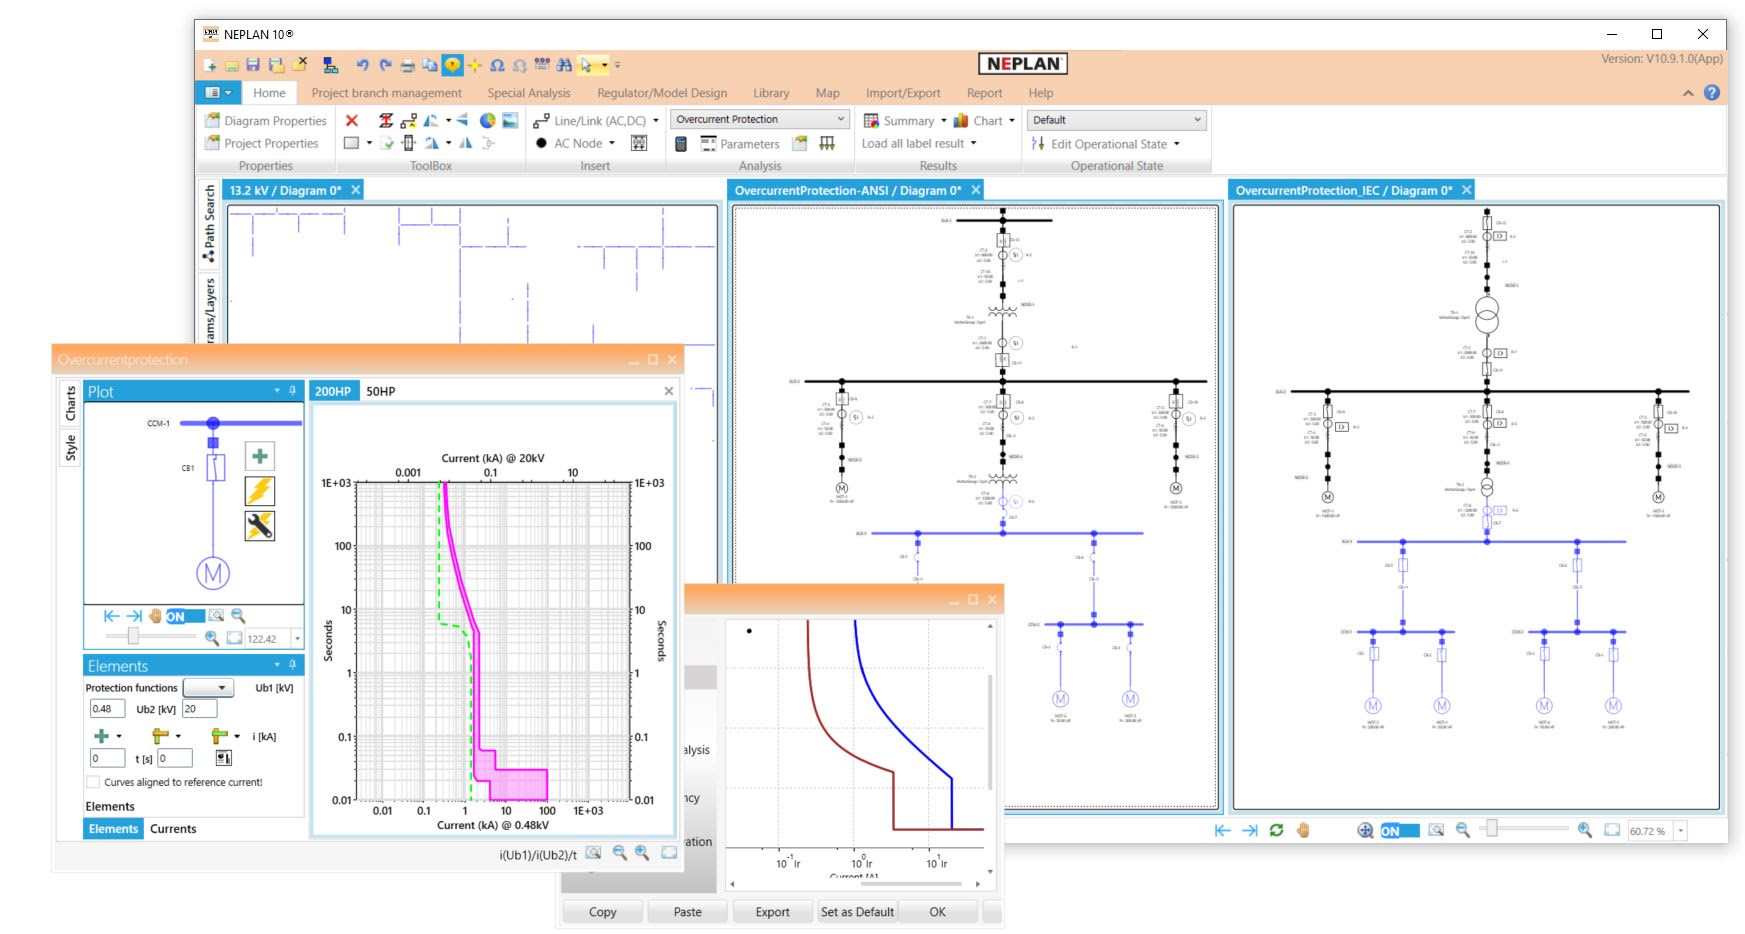Image resolution: width=1745 pixels, height=934 pixels.
Task: Pin the Elements panel with pushpin
Action: coord(293,665)
